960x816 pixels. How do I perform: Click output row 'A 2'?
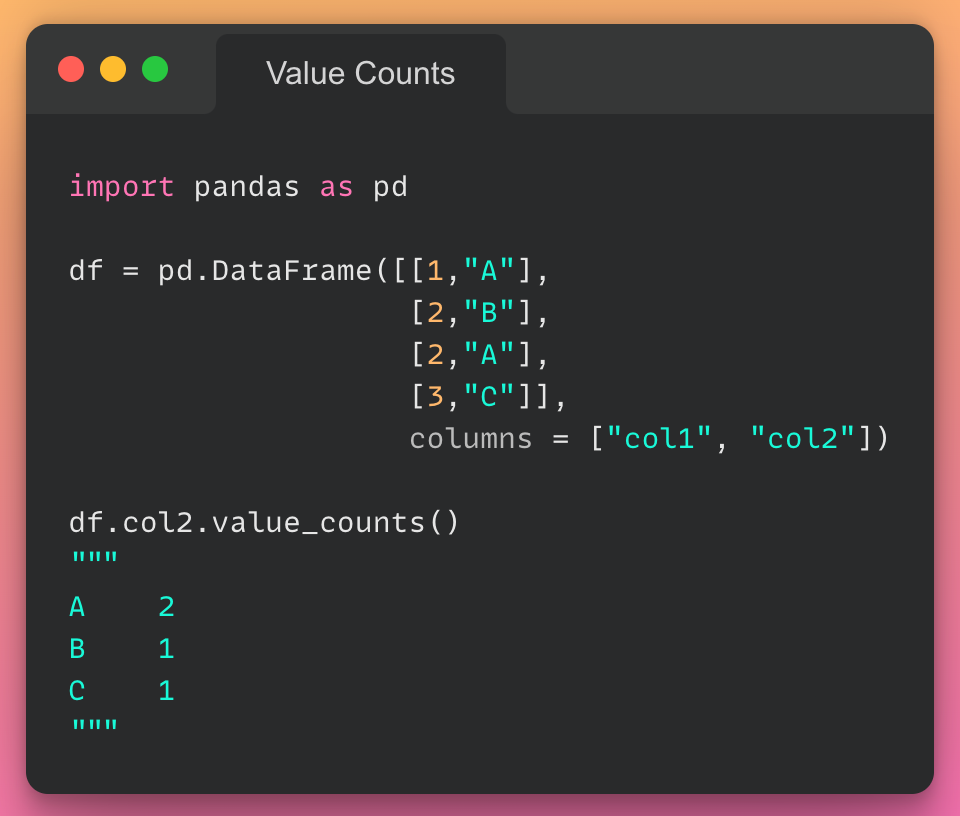(122, 607)
